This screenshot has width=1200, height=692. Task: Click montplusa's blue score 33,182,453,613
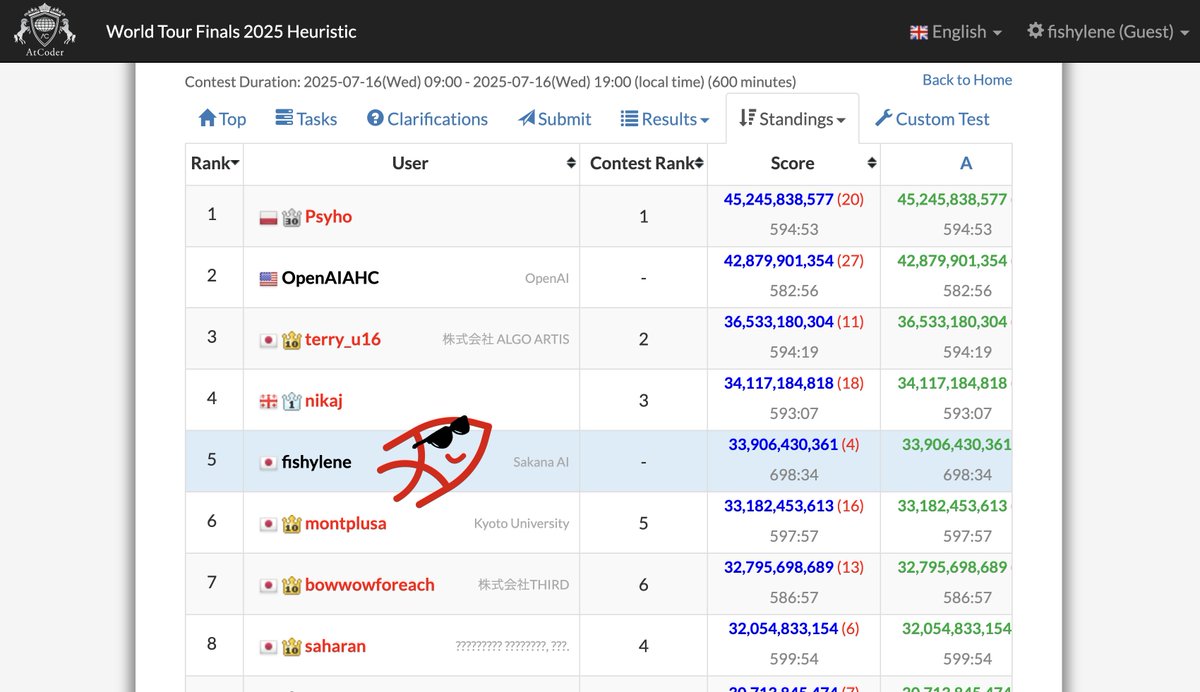(x=778, y=506)
